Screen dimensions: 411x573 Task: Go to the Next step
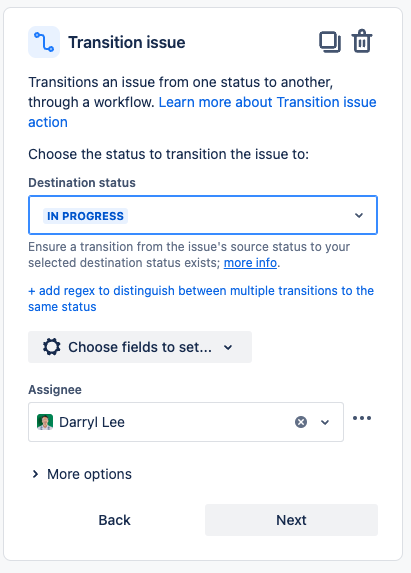tap(291, 520)
